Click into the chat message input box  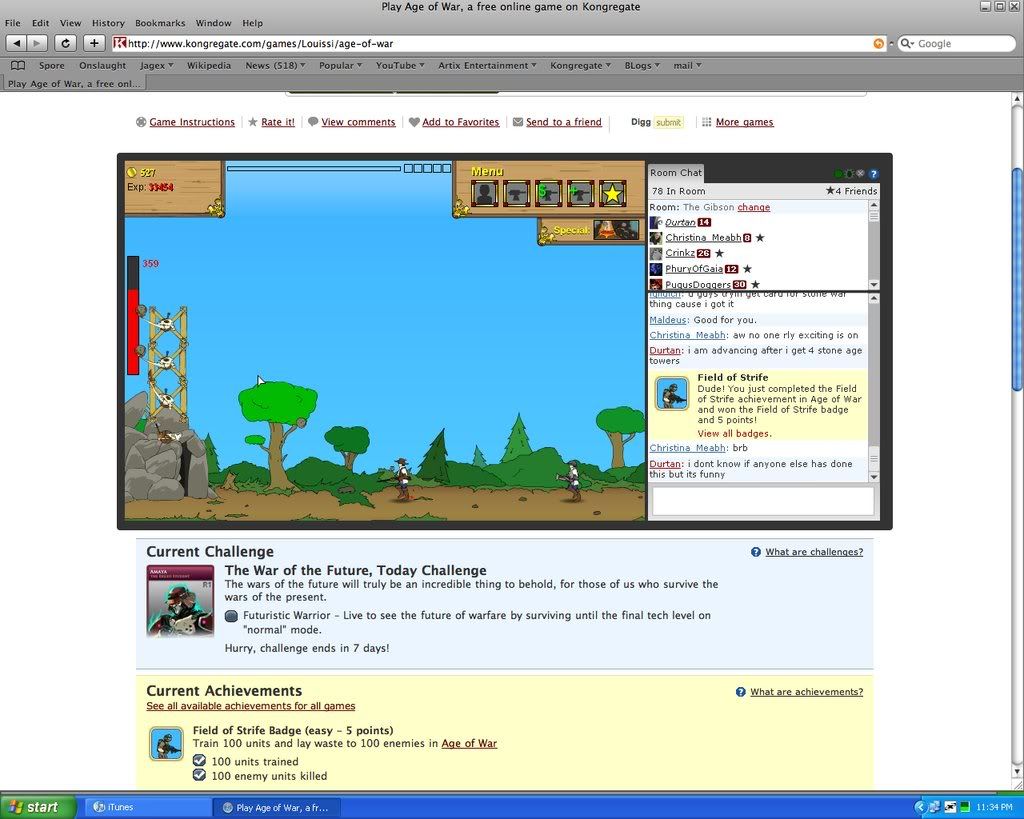coord(763,502)
